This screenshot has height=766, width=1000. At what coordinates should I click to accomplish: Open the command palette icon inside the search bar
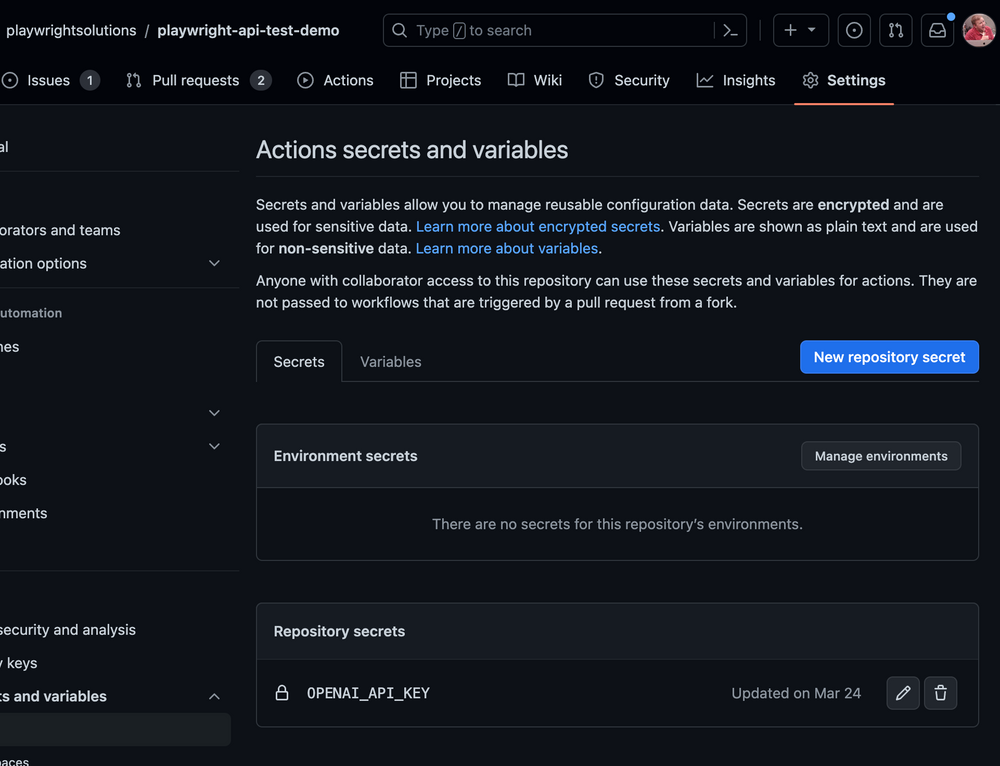pos(730,30)
